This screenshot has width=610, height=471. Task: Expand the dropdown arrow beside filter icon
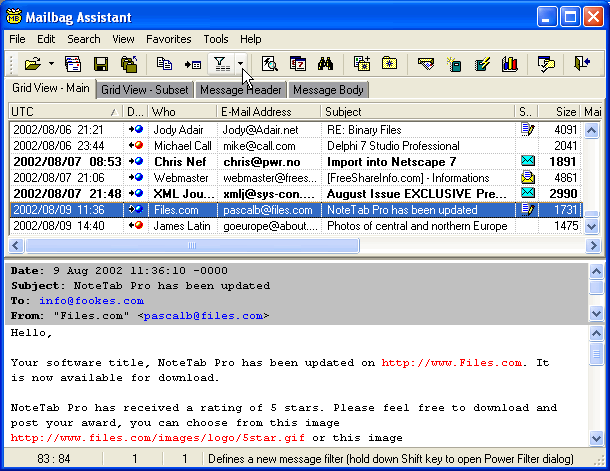tap(241, 64)
